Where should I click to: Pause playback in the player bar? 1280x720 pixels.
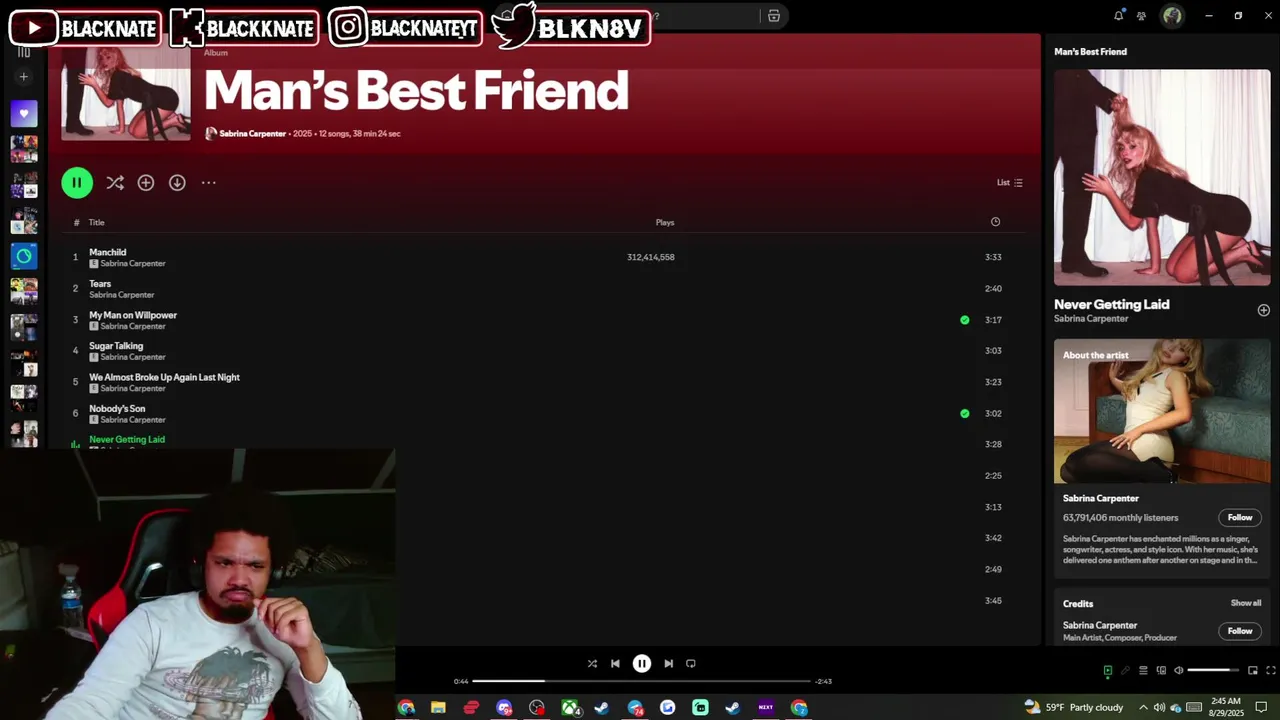[x=642, y=663]
